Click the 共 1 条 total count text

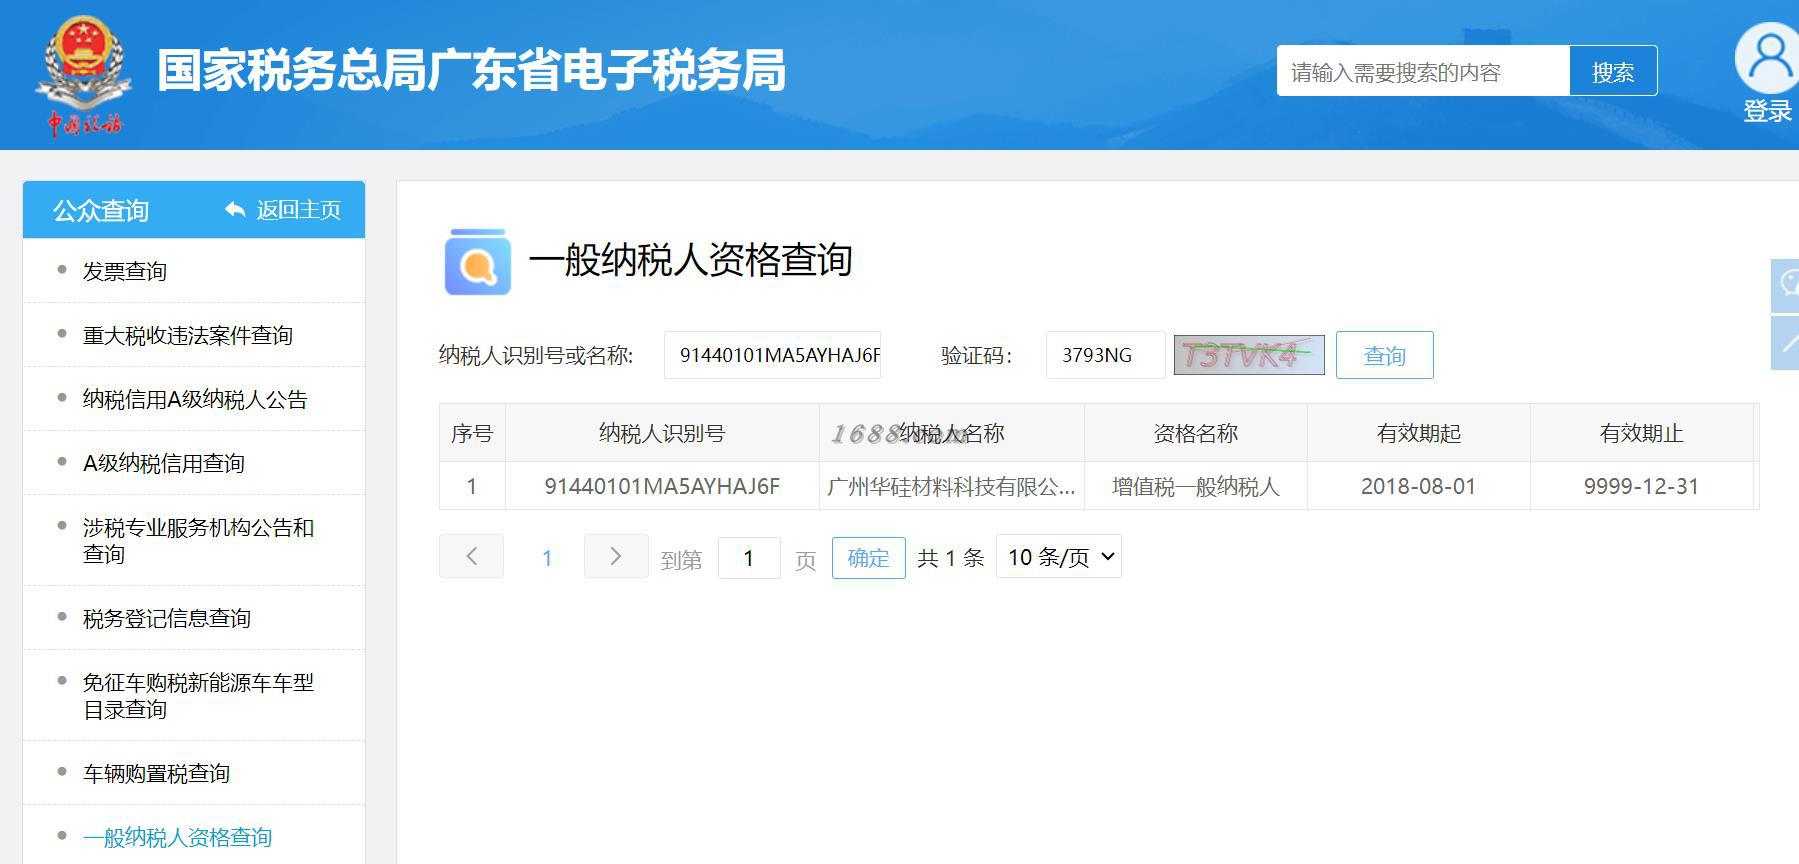(x=950, y=558)
